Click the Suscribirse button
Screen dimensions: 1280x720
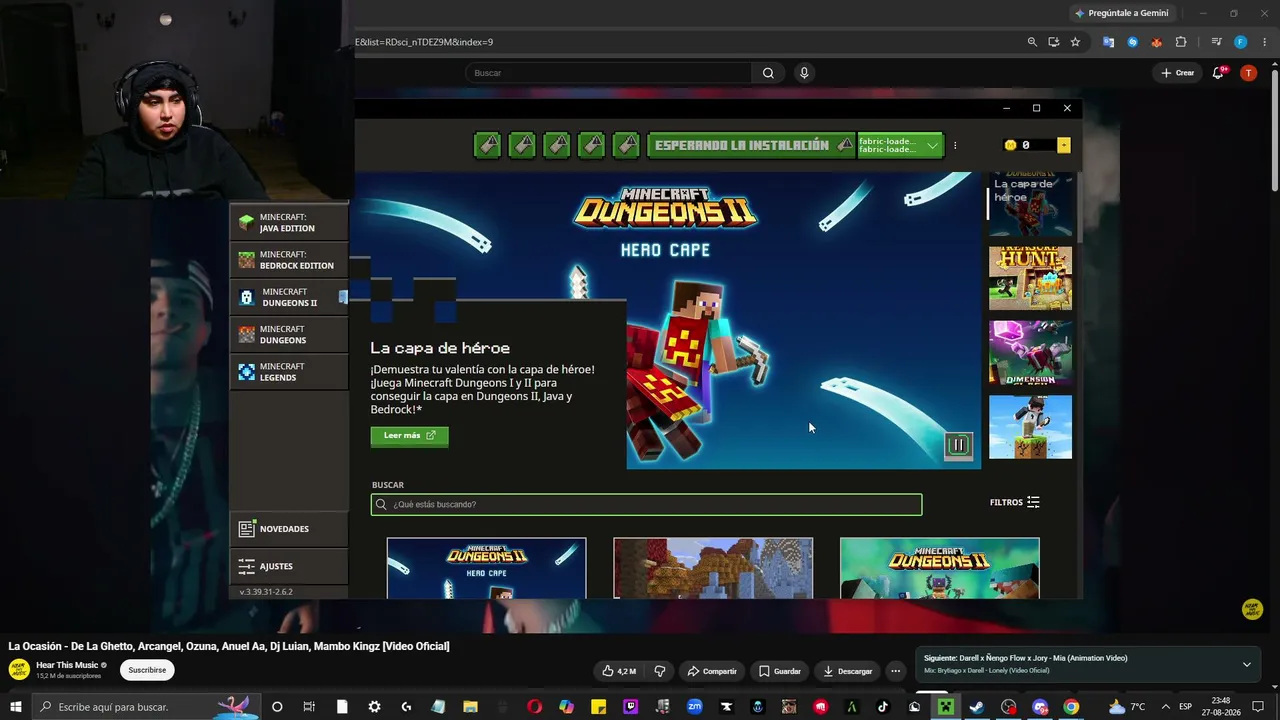147,670
